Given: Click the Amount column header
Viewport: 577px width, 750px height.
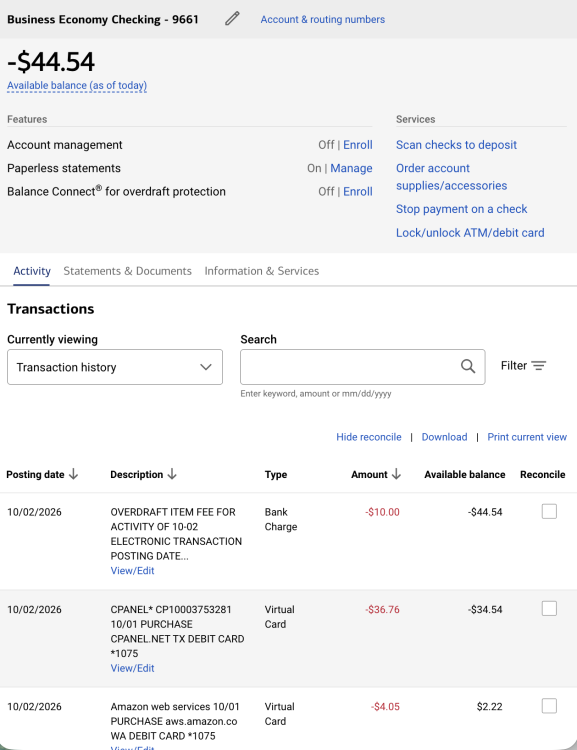Looking at the screenshot, I should pyautogui.click(x=369, y=474).
